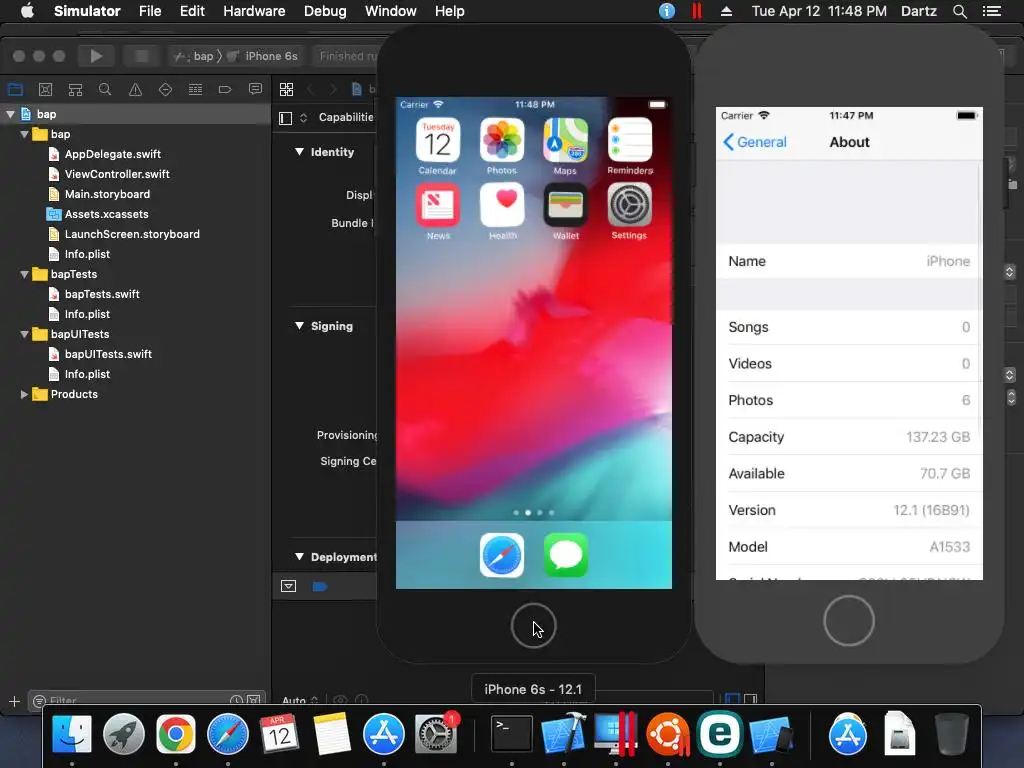1024x768 pixels.
Task: Open Launchpad rocket icon in Dock
Action: tap(123, 734)
